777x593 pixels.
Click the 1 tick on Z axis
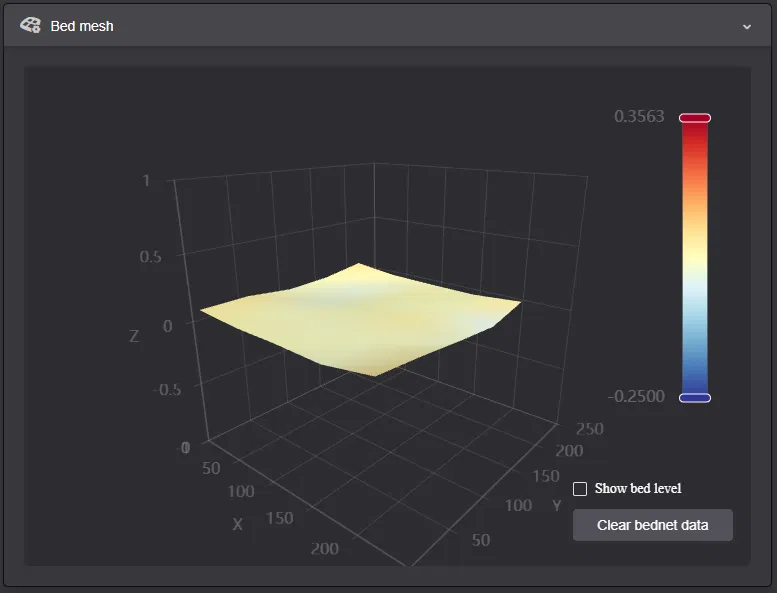146,180
